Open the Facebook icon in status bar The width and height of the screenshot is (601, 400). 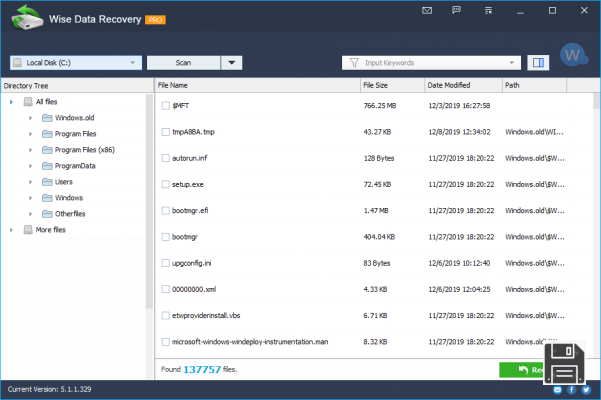(x=571, y=390)
